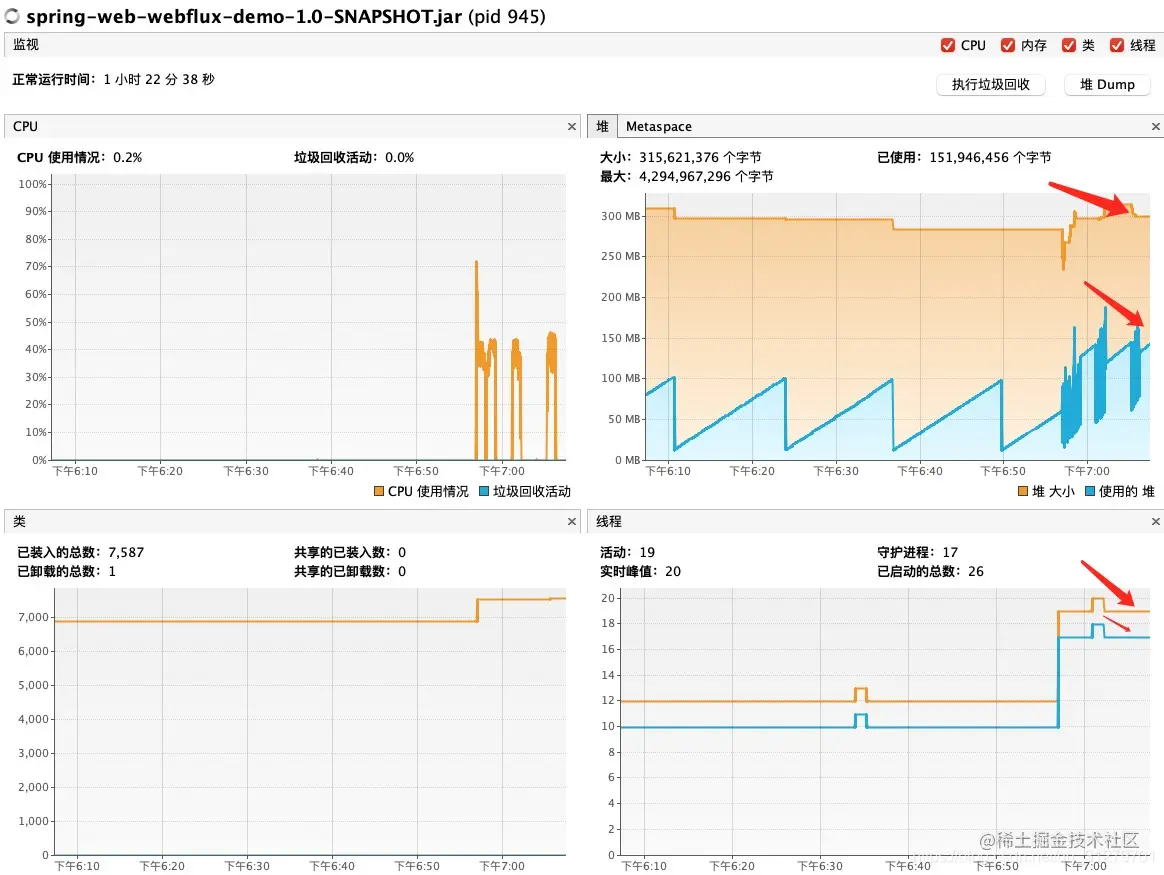Select the 堆 heap tab
The image size is (1164, 875).
pyautogui.click(x=602, y=127)
